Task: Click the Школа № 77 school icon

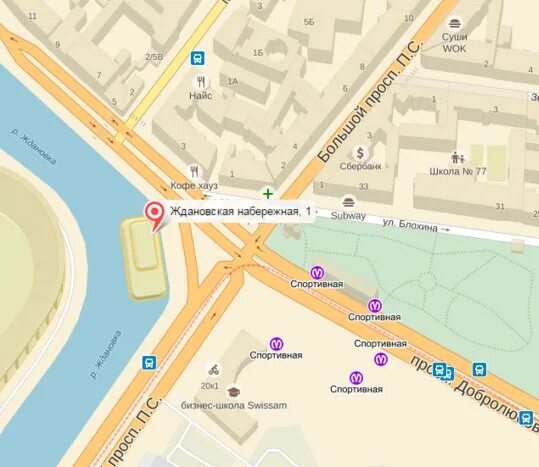Action: (458, 158)
